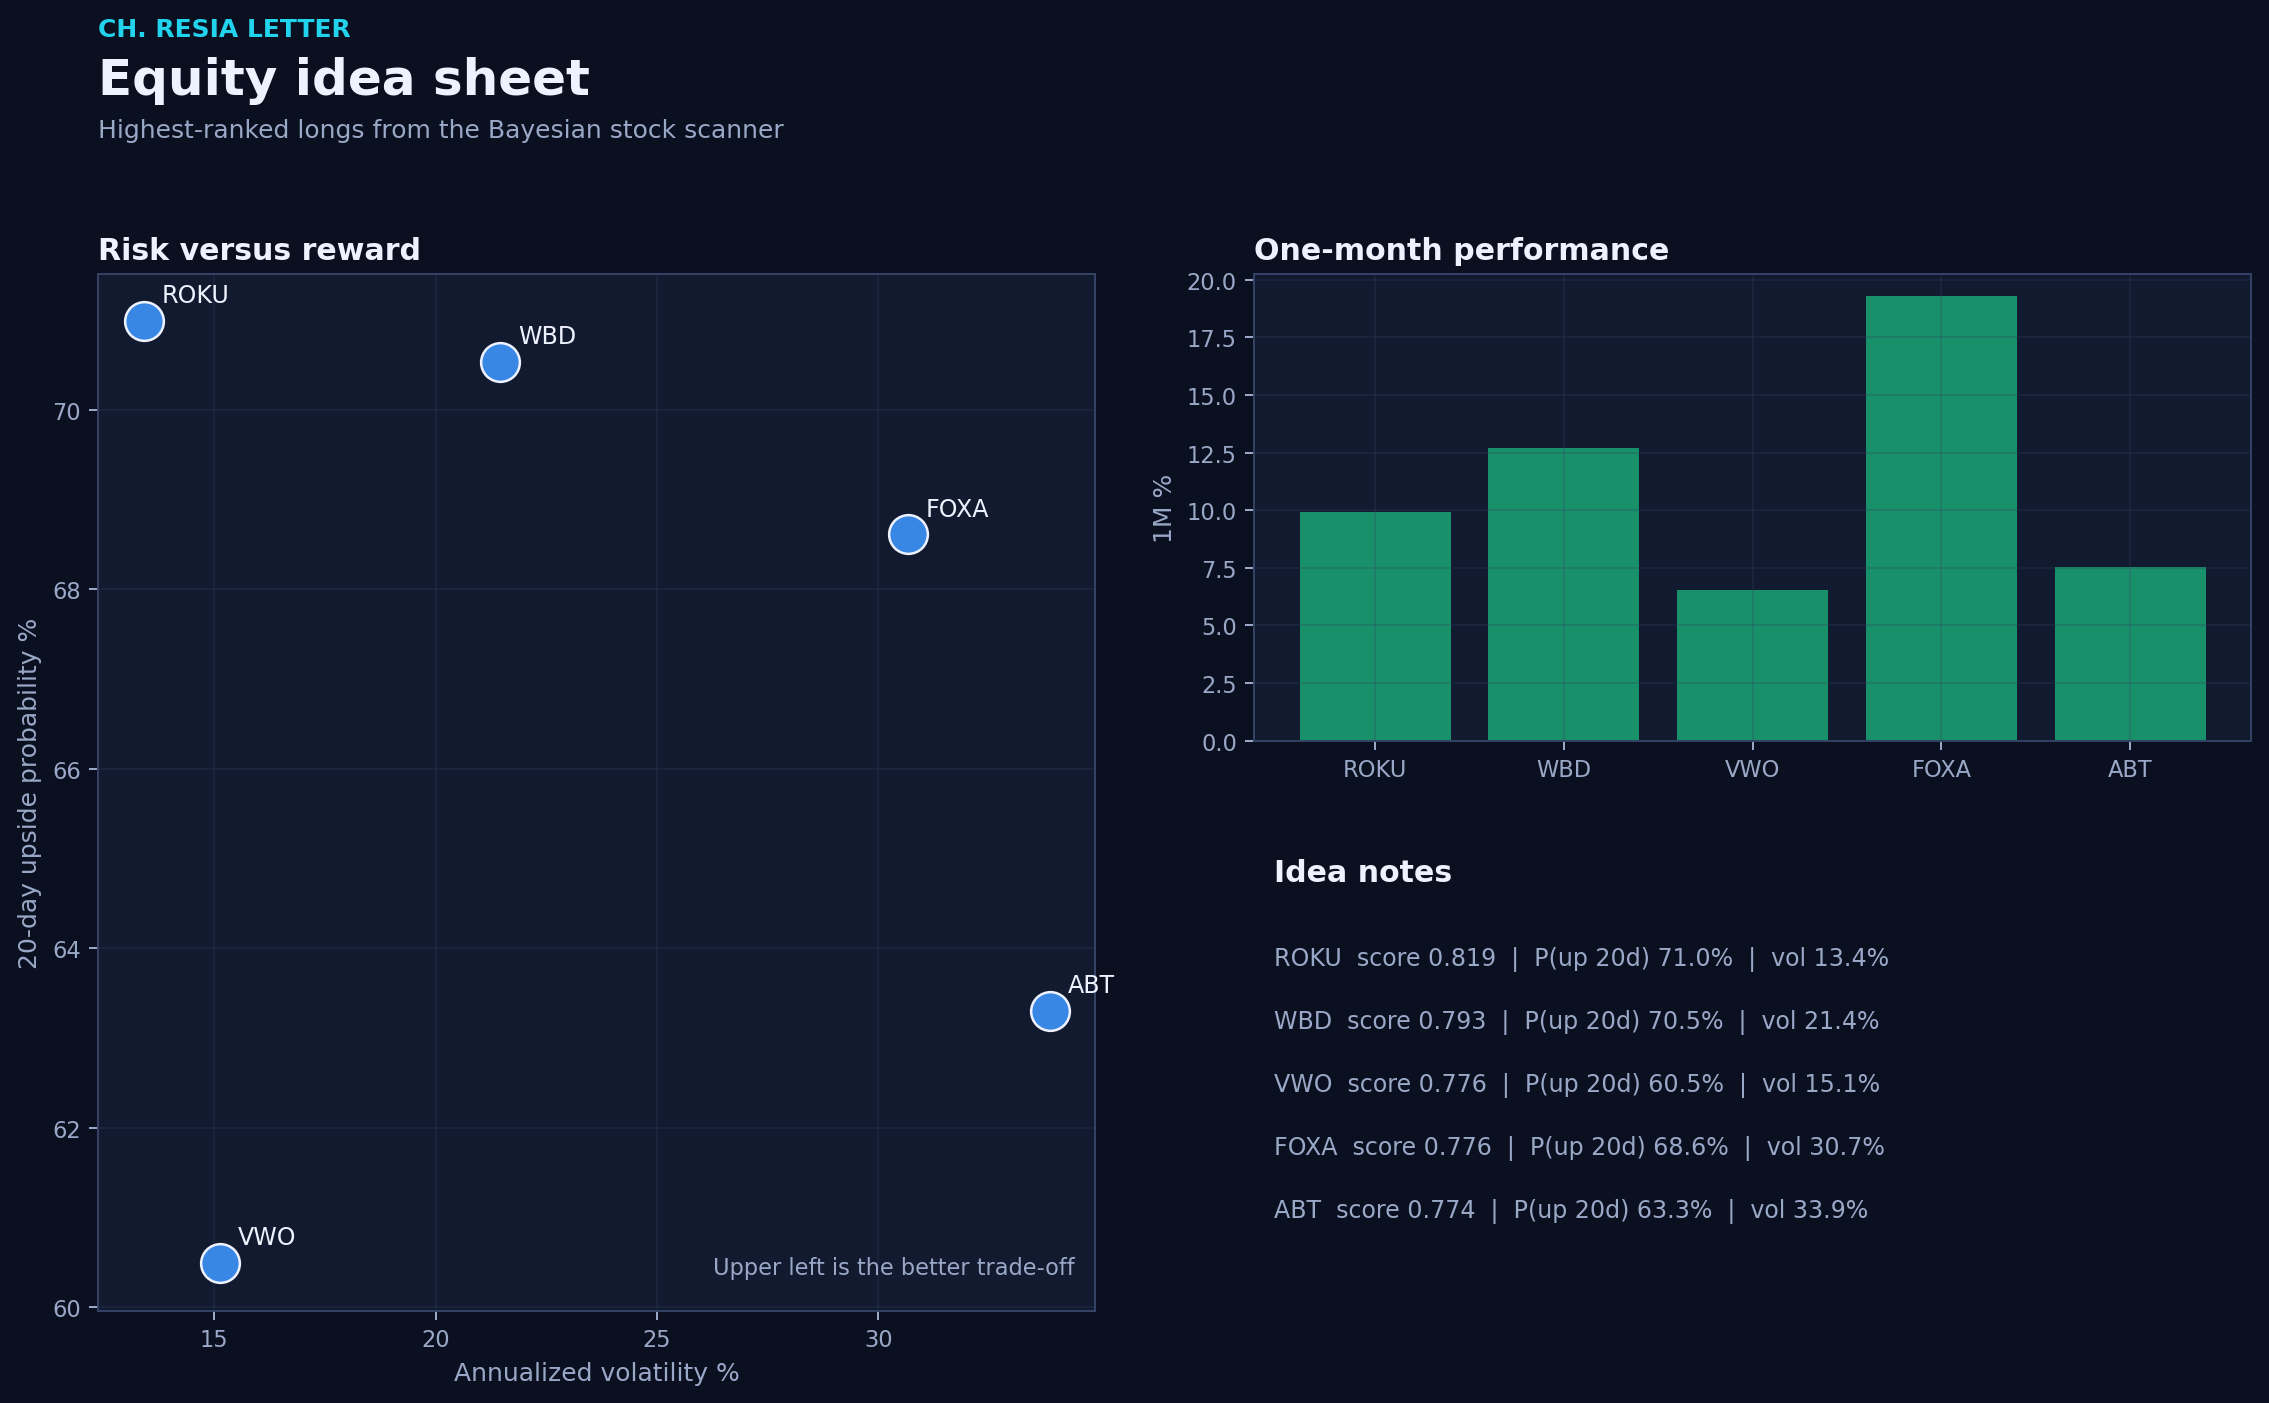Click the 15.0 tick on 1M % axis

click(1212, 397)
